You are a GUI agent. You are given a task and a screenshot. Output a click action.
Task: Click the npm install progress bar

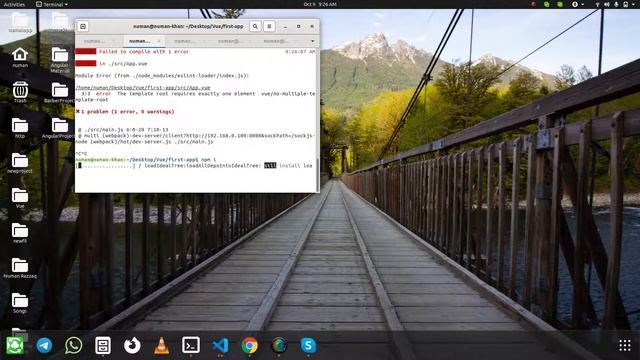coord(105,166)
